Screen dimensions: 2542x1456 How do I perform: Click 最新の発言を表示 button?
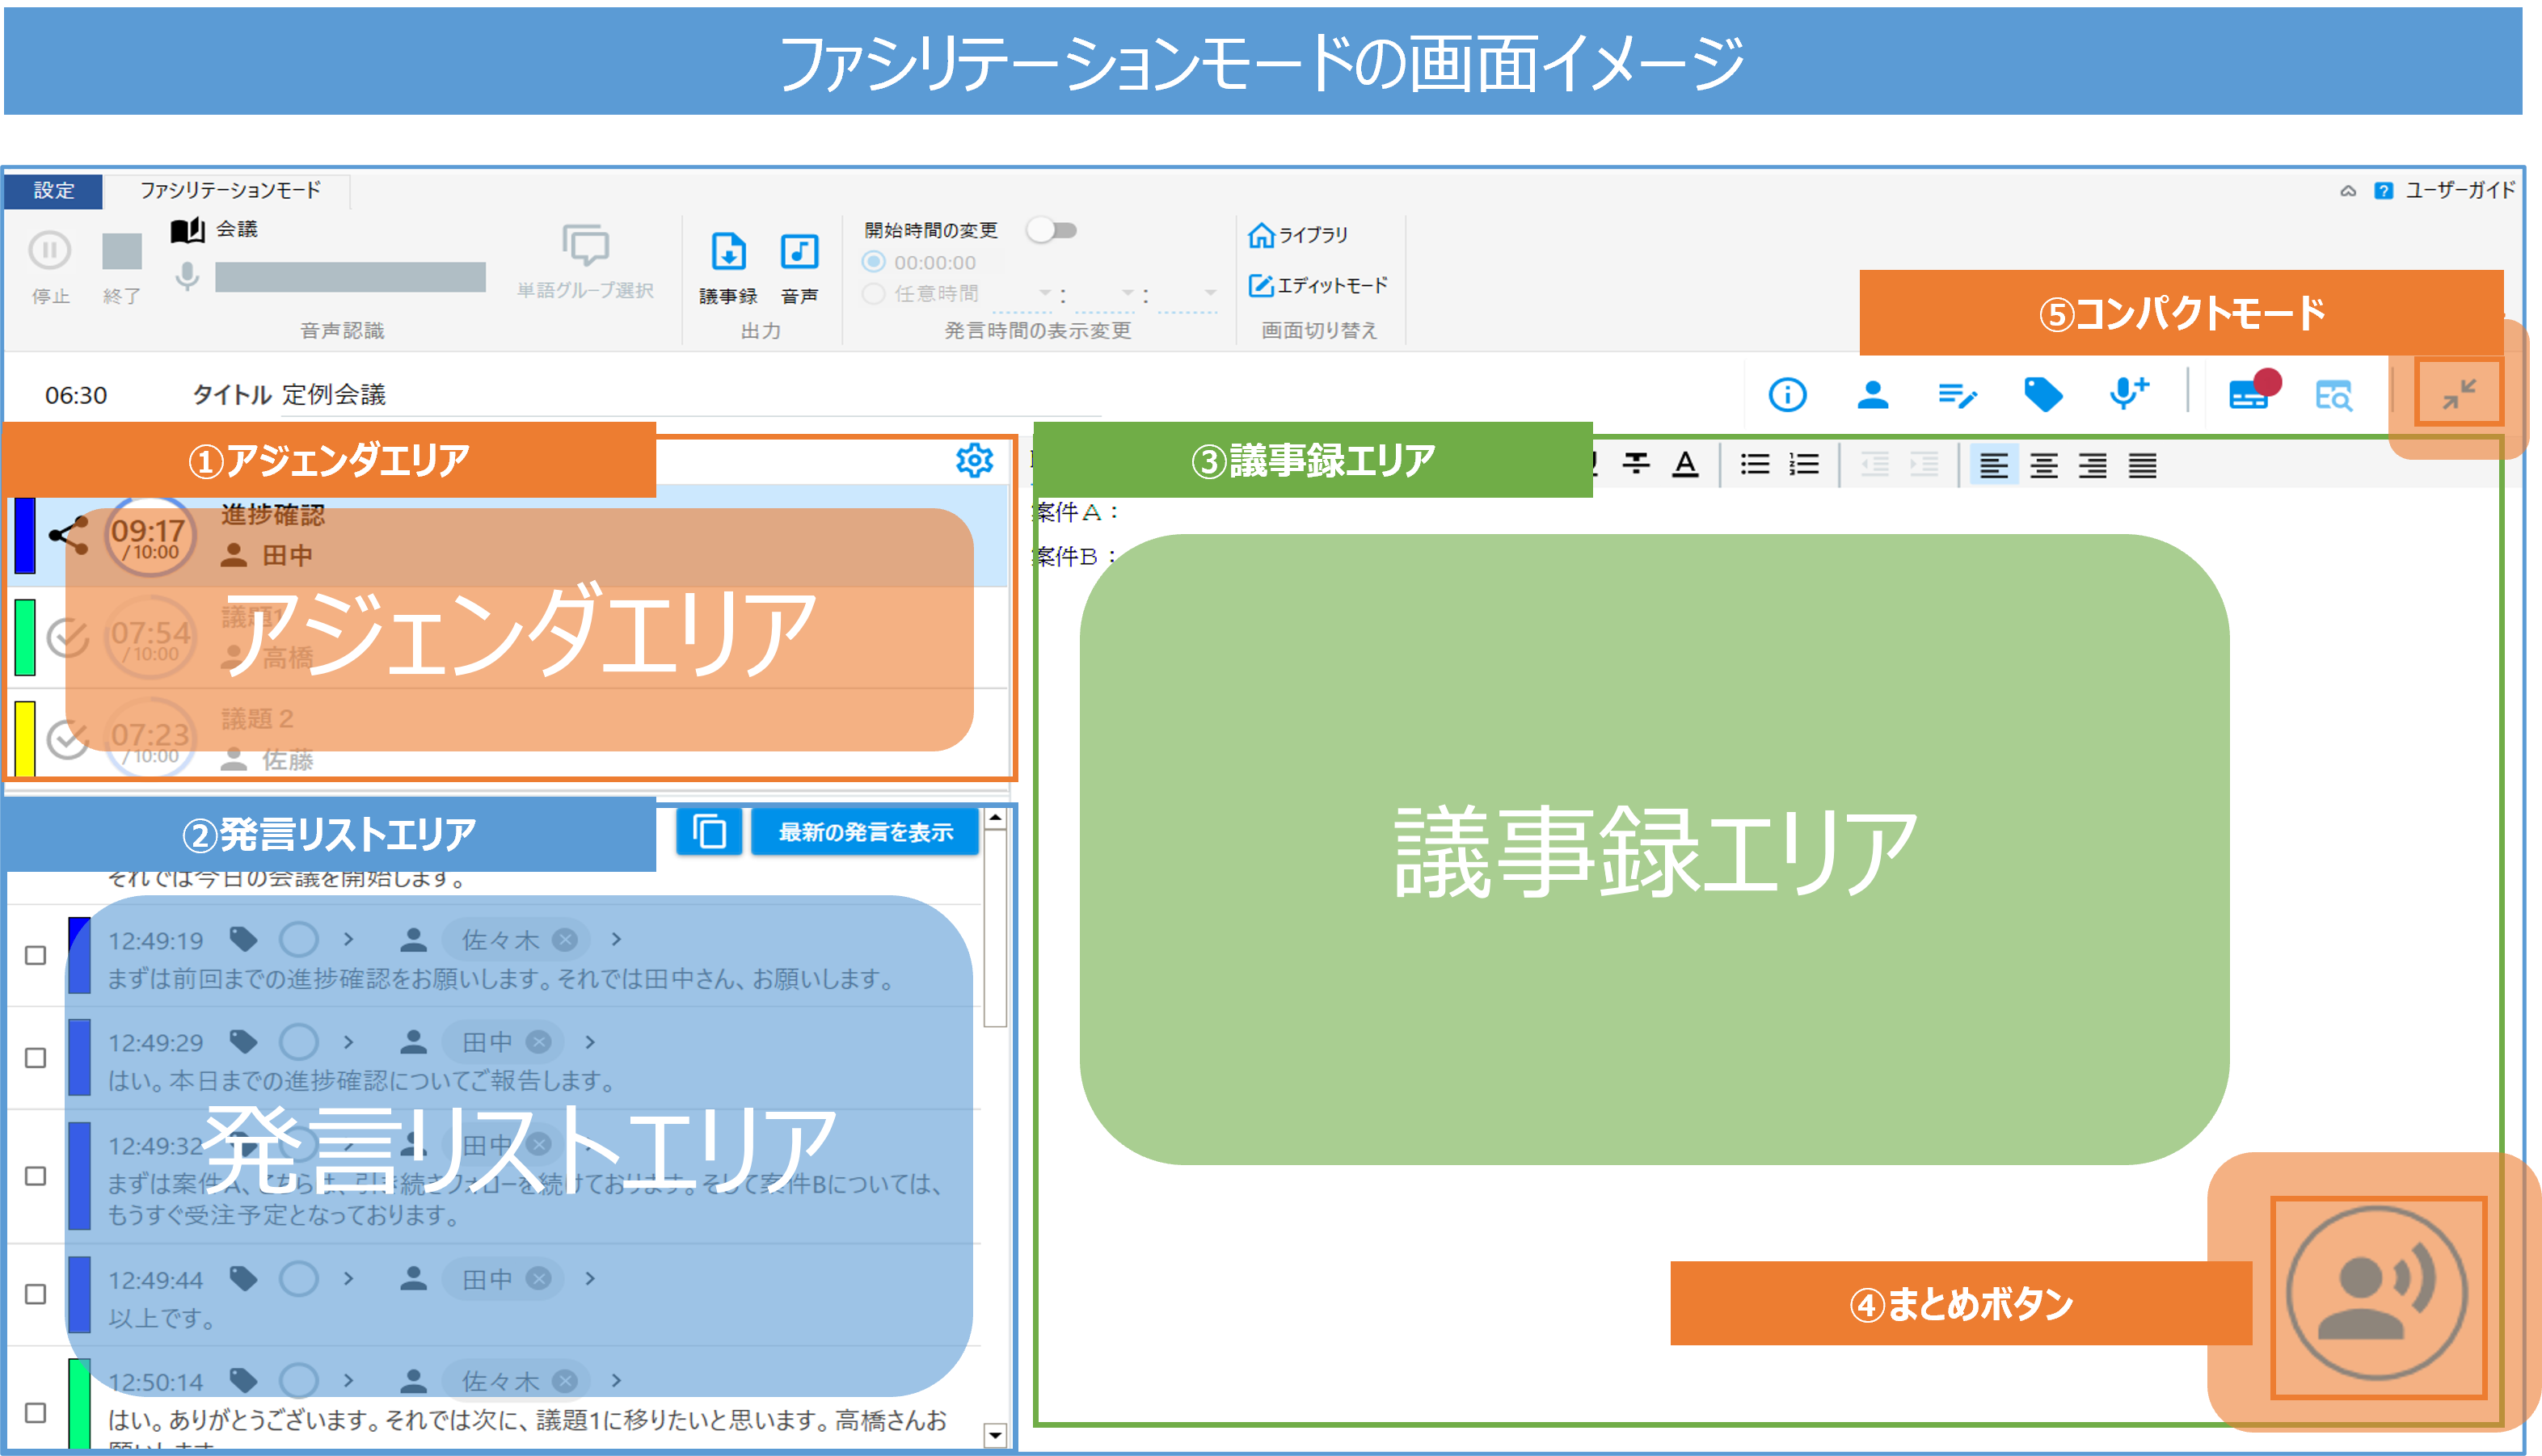(865, 832)
